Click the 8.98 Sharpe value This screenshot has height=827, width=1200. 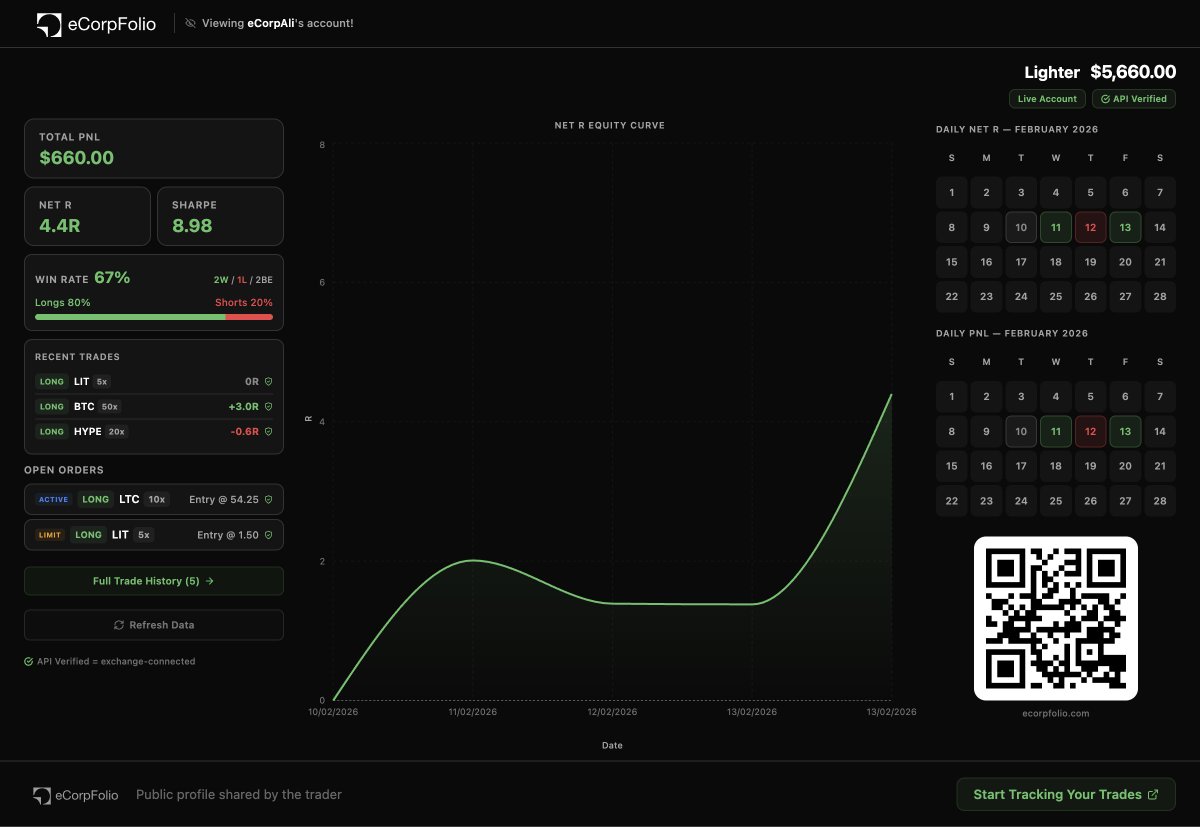192,226
